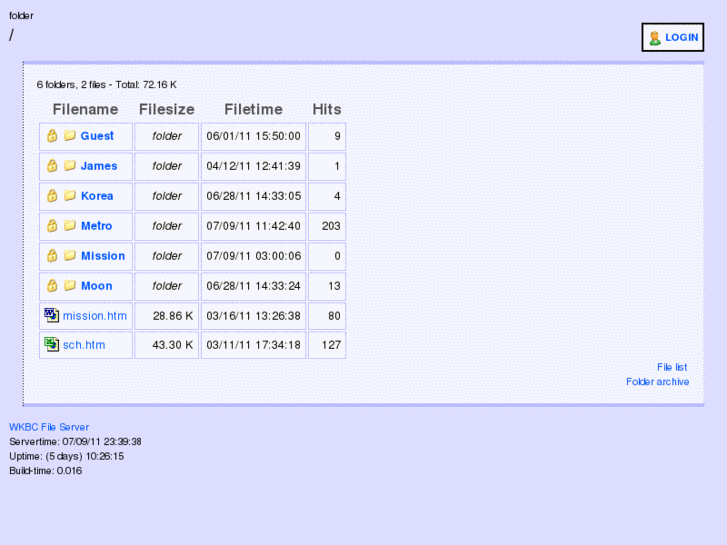Click the lock icon beside Mission
Viewport: 727px width, 545px height.
pos(52,256)
